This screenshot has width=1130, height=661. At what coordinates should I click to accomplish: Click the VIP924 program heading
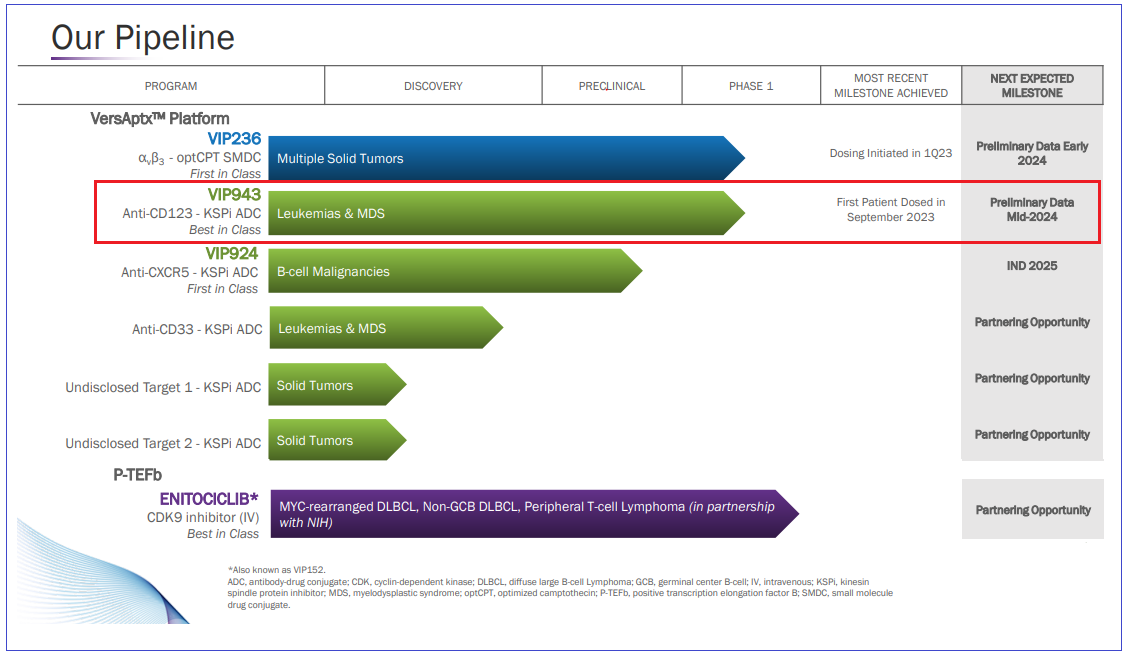pos(233,253)
